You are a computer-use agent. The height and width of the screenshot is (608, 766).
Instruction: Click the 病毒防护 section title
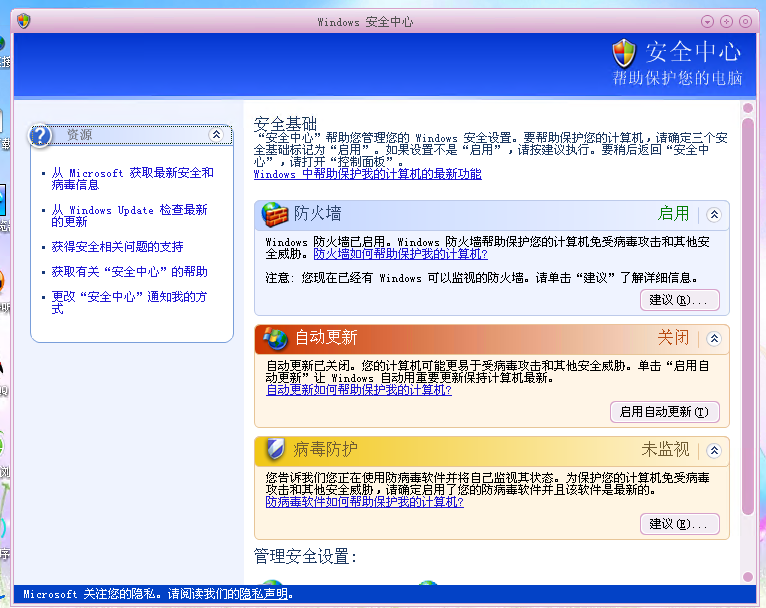(x=325, y=449)
